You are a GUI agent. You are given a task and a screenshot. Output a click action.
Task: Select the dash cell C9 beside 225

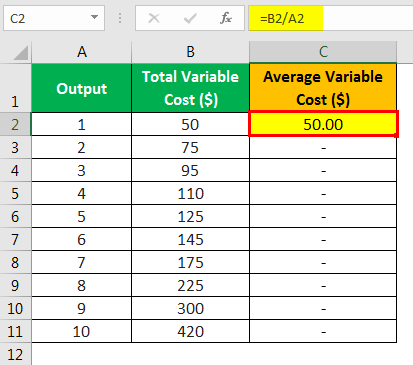click(323, 285)
